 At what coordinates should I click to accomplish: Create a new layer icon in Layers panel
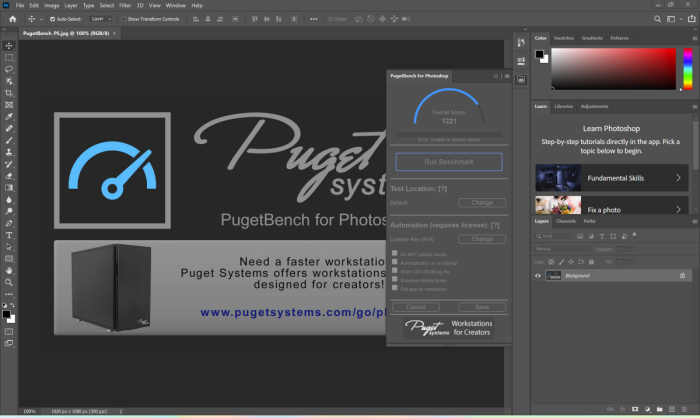click(x=672, y=409)
